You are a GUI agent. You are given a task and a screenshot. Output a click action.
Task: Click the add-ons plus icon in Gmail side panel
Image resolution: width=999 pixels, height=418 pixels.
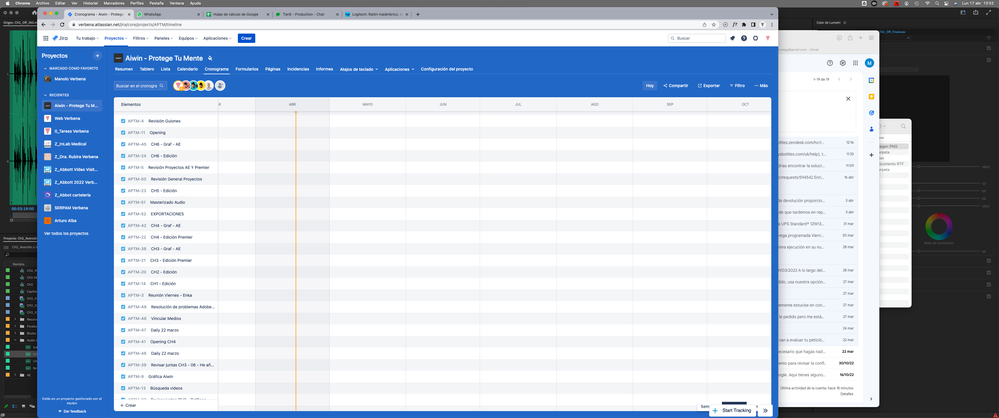tap(871, 155)
